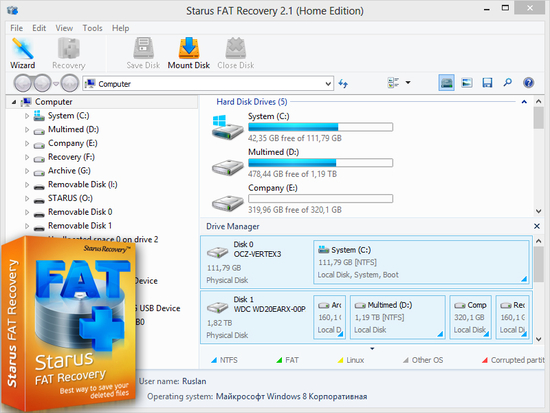Click the floppy save icon in toolbar
Image resolution: width=550 pixels, height=413 pixels.
coord(487,83)
